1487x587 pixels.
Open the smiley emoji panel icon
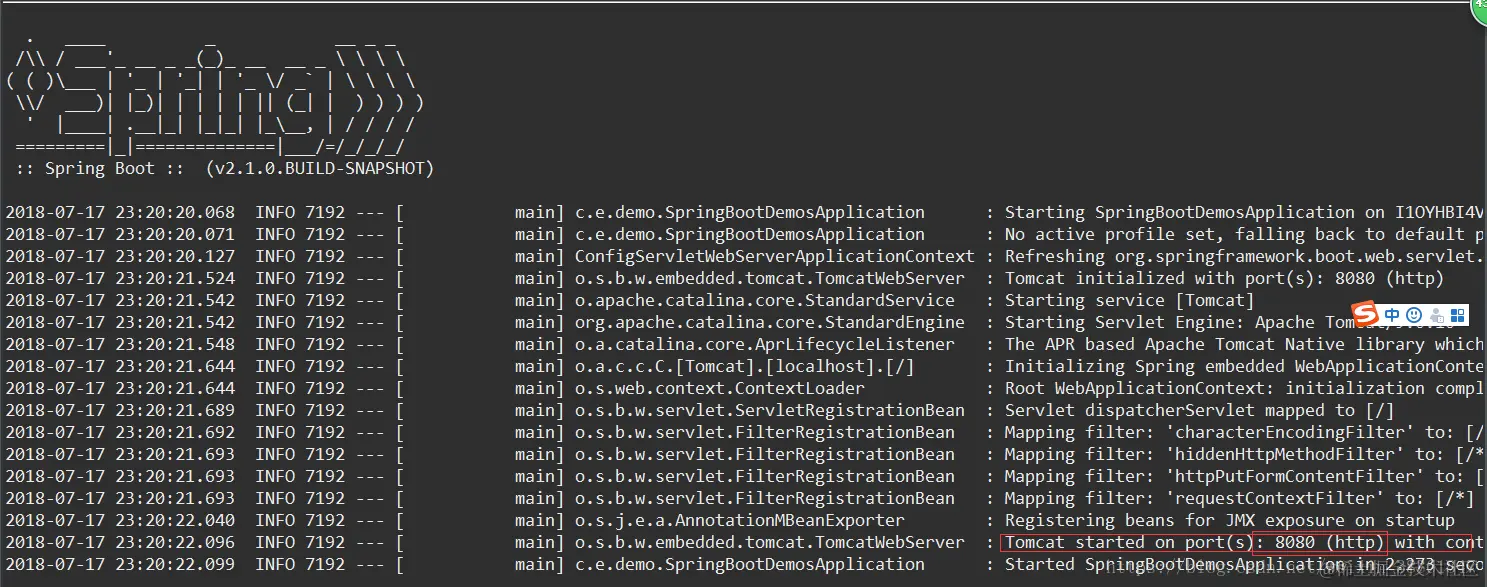[x=1415, y=316]
